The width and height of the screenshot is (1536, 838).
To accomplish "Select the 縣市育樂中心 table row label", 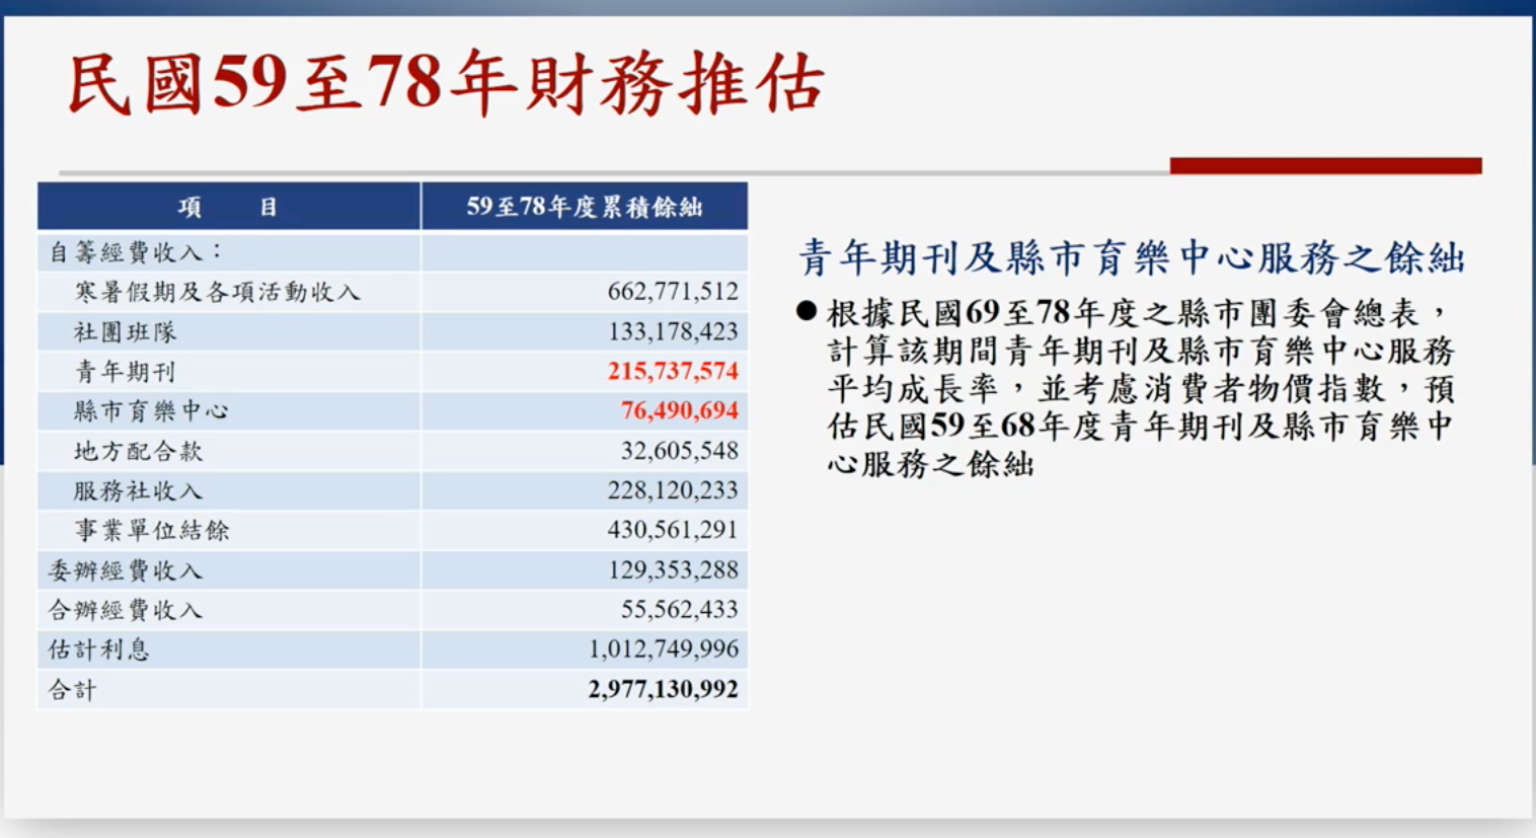I will point(151,411).
